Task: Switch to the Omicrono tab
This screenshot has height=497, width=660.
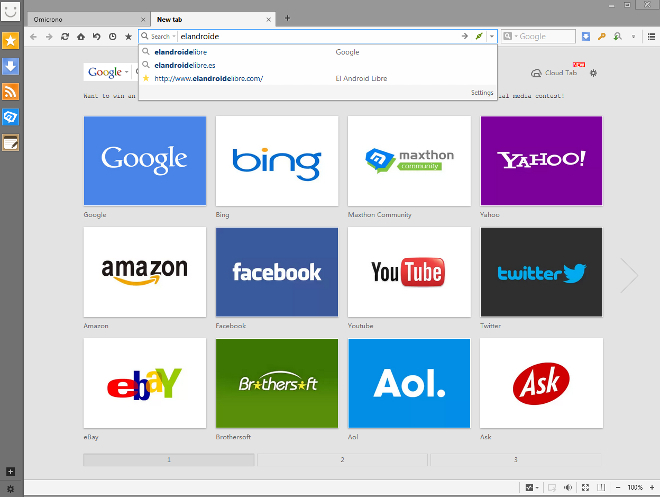Action: point(86,19)
